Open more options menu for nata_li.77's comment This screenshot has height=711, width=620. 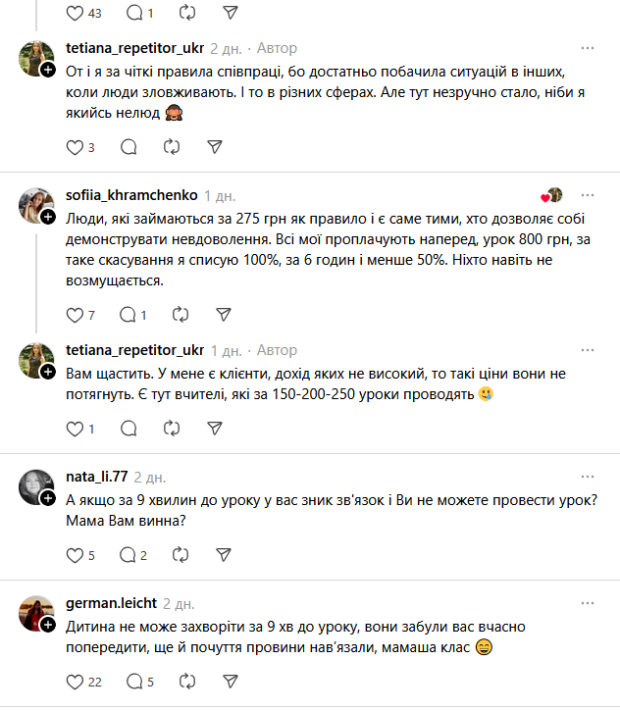click(x=588, y=477)
